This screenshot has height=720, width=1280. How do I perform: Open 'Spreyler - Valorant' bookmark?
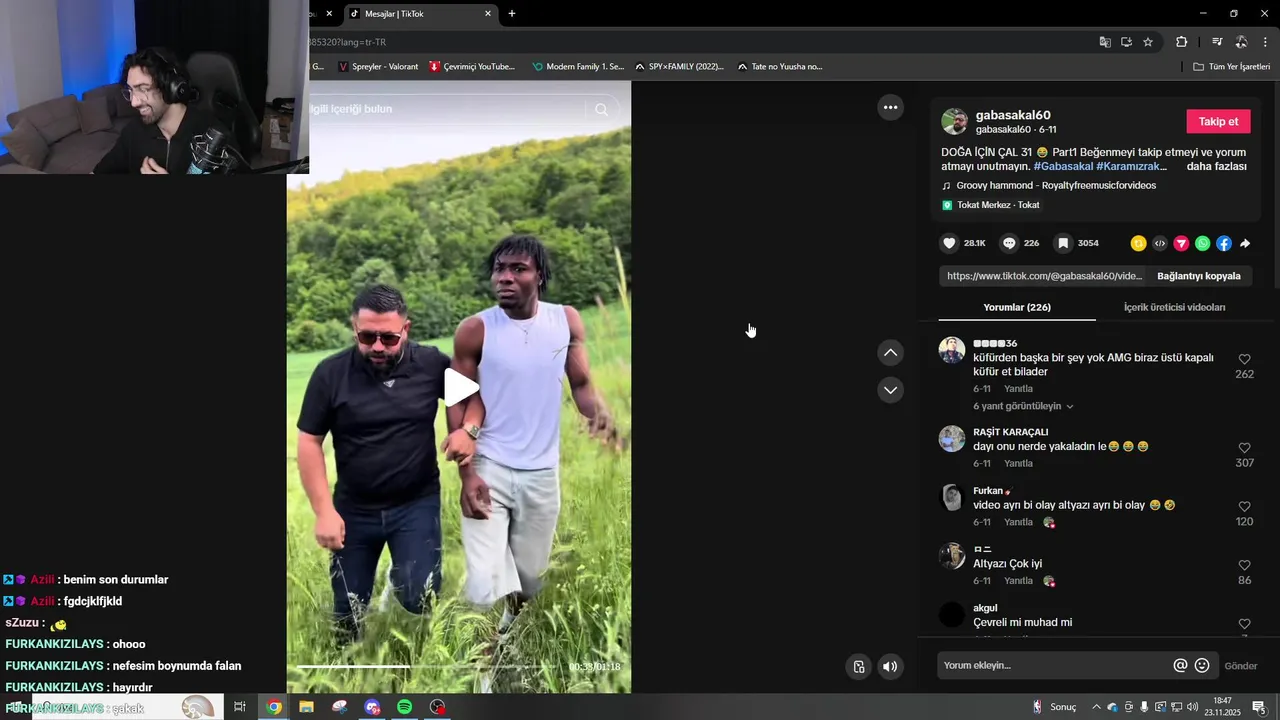point(376,67)
